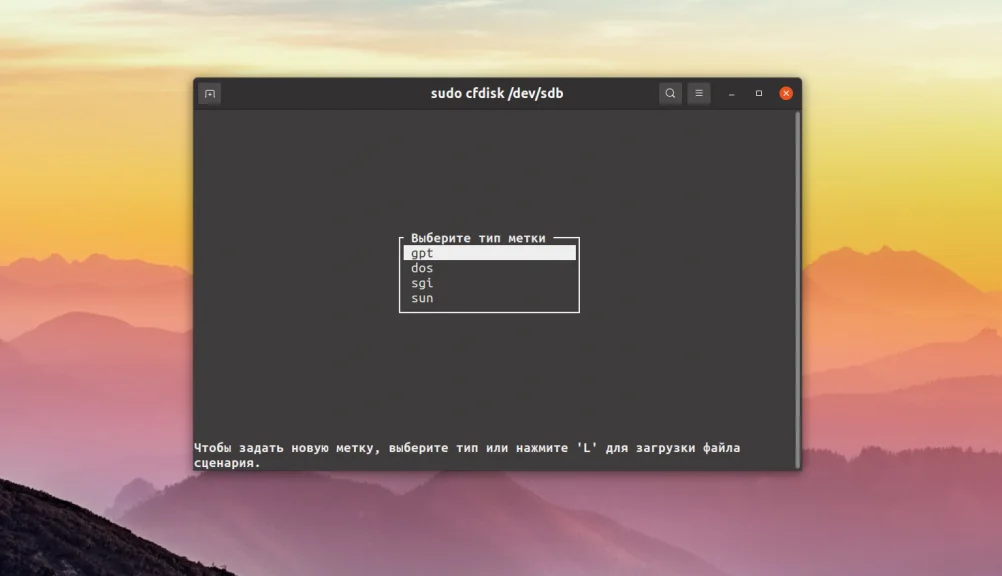This screenshot has height=576, width=1002.
Task: Click the terminal app icon in the header bar
Action: coord(209,93)
